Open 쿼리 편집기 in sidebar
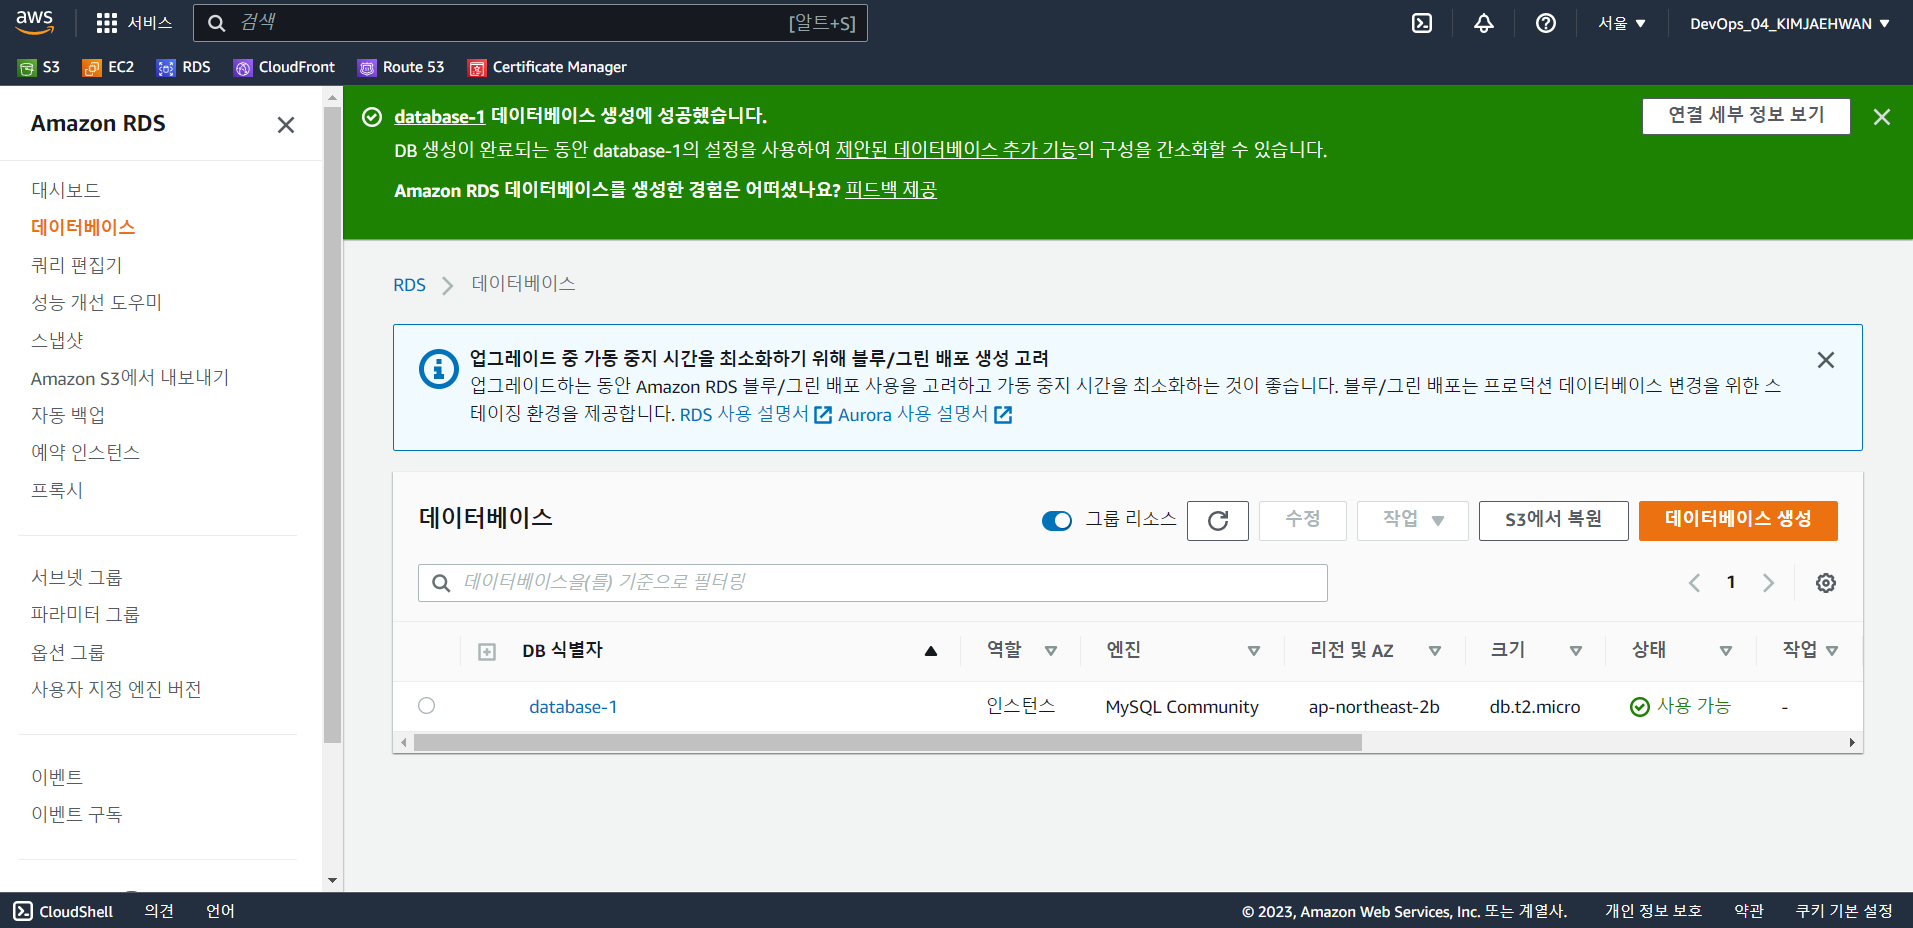This screenshot has width=1913, height=928. point(77,265)
